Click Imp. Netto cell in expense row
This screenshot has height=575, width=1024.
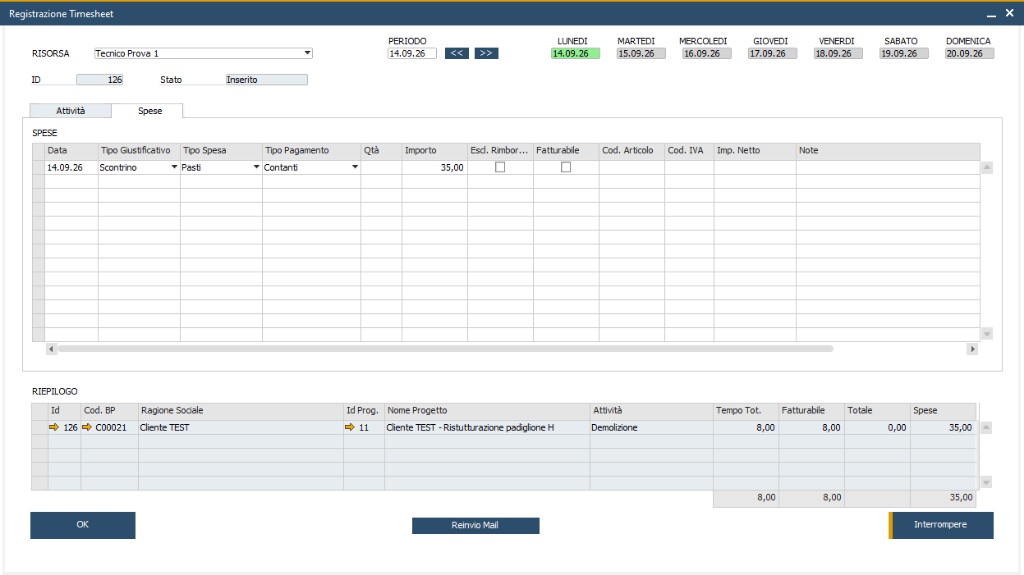point(755,167)
